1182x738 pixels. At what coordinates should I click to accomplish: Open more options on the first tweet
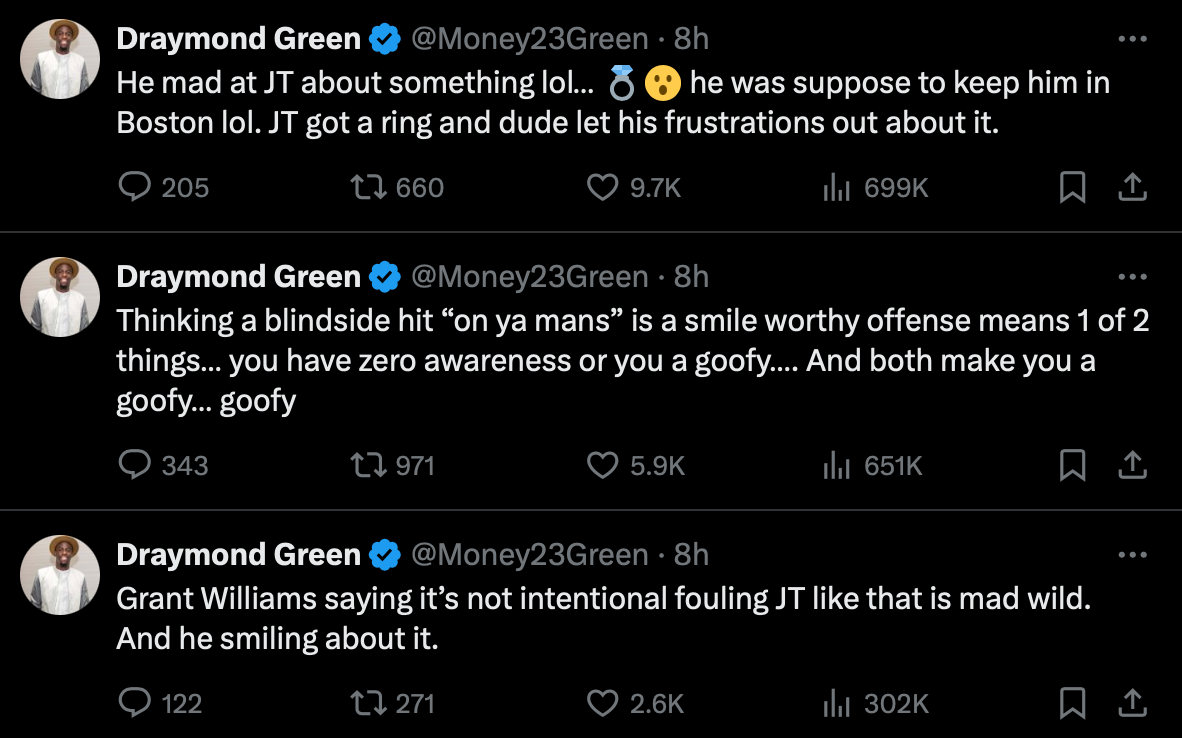1131,39
